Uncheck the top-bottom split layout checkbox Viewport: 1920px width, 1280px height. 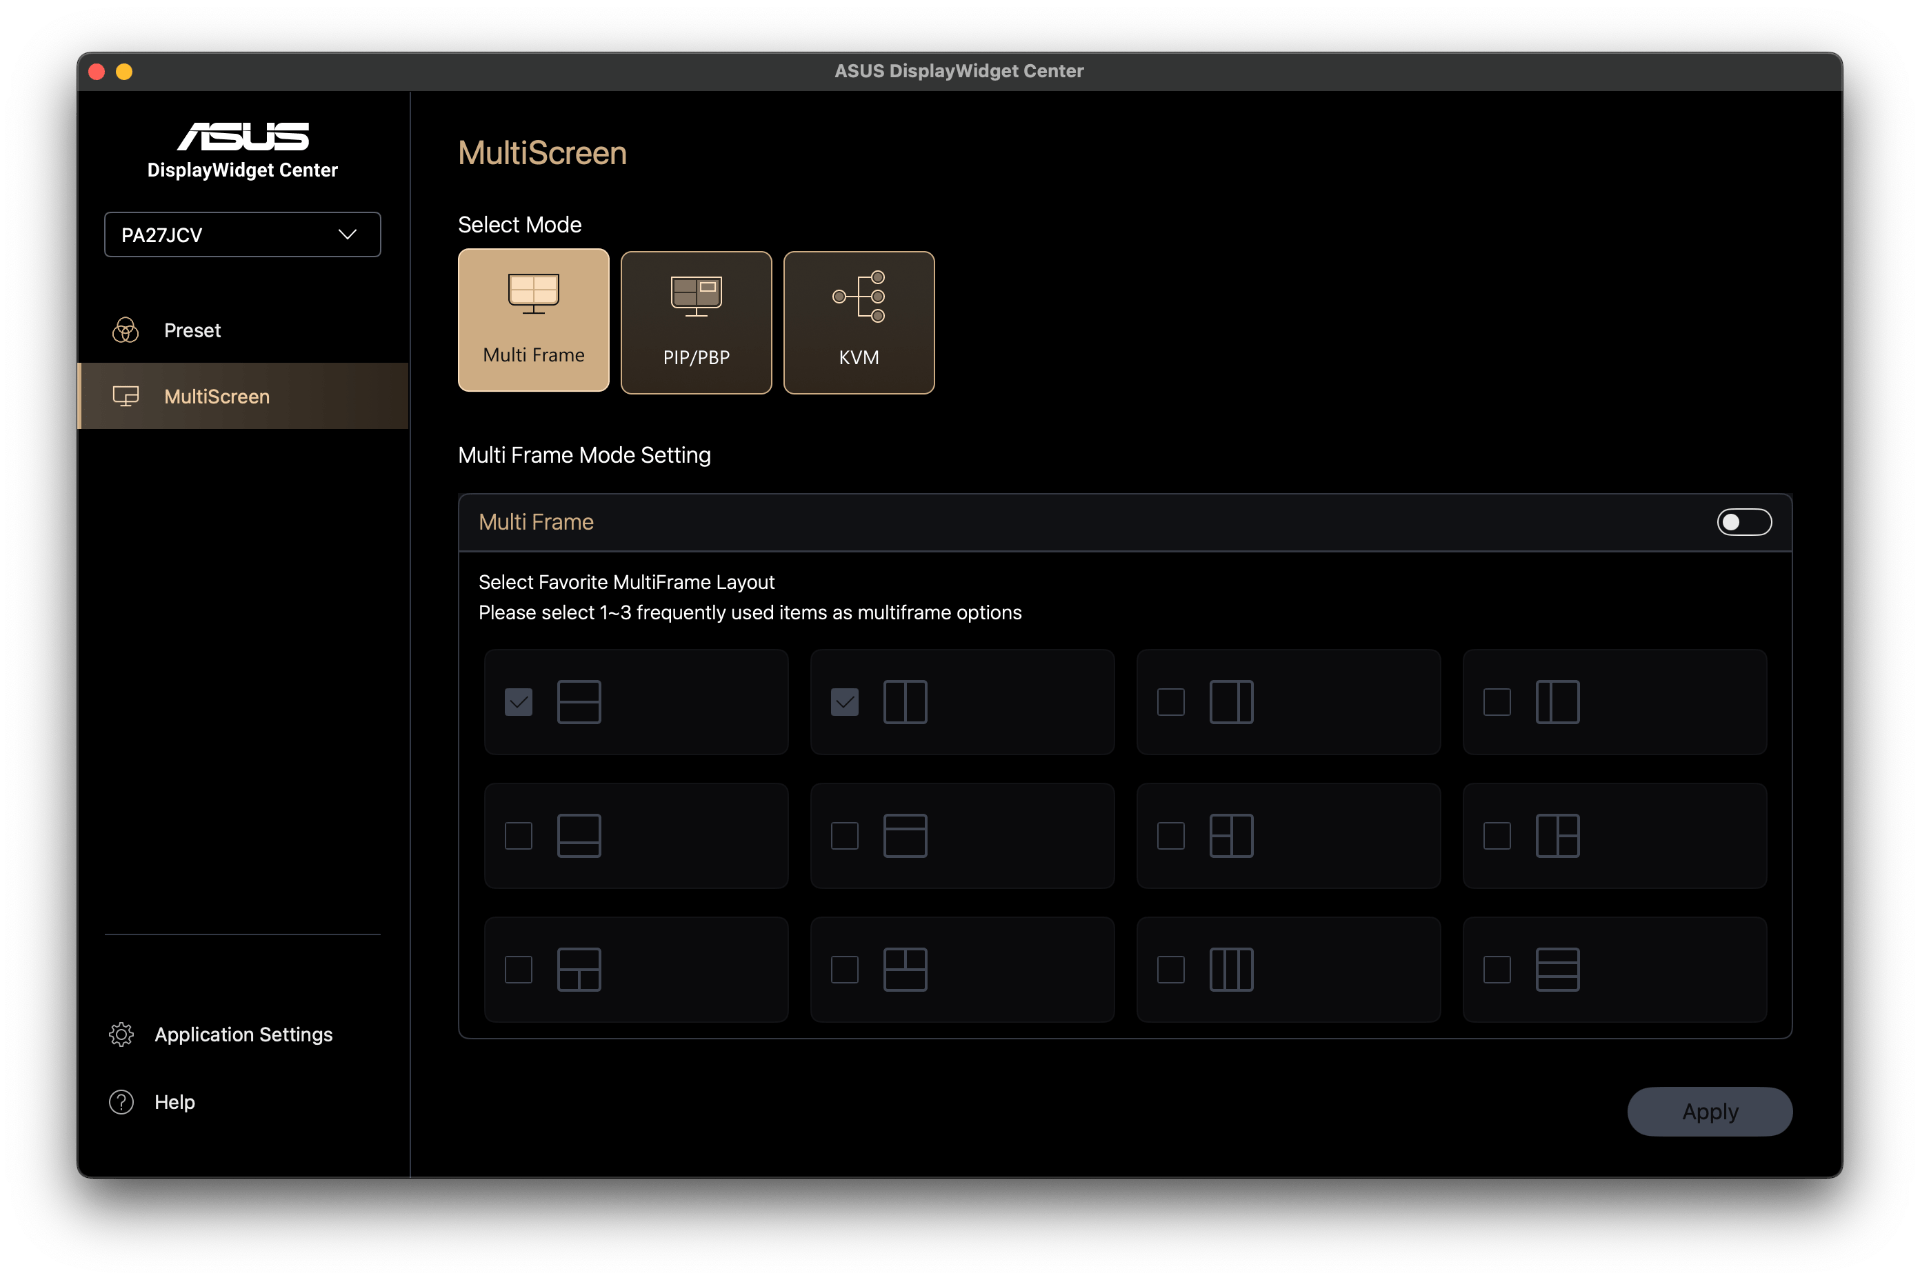click(x=518, y=702)
